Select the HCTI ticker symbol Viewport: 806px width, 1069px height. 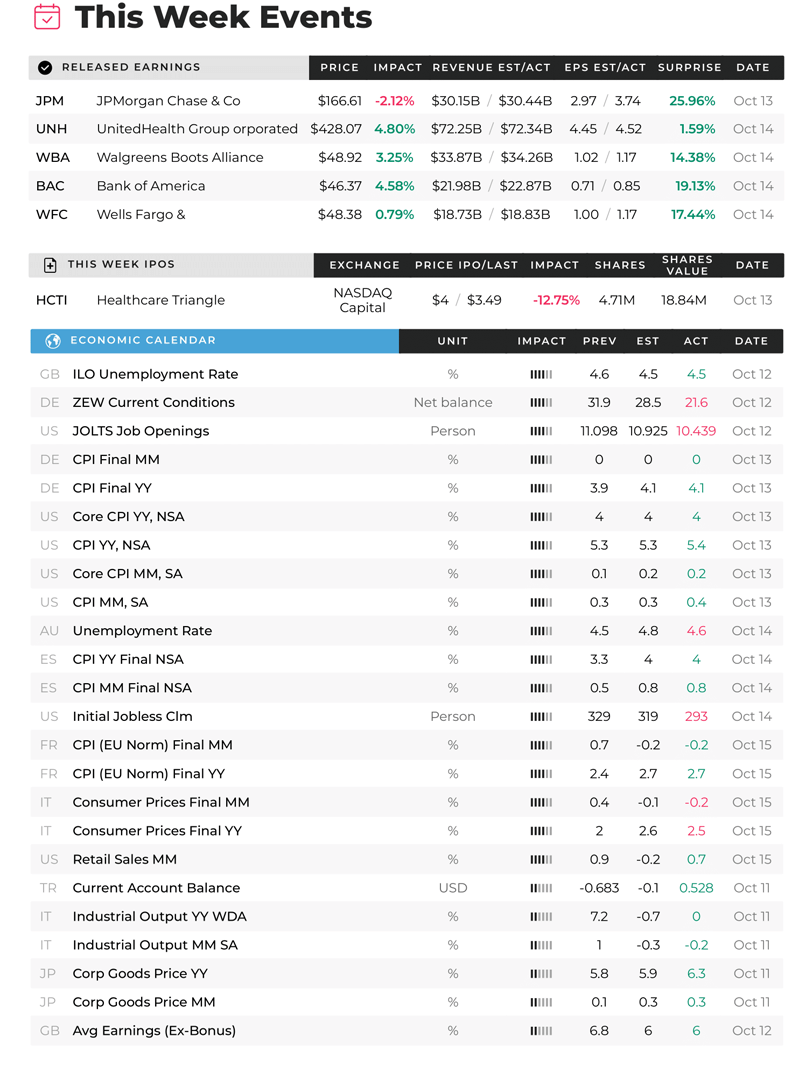pos(51,301)
